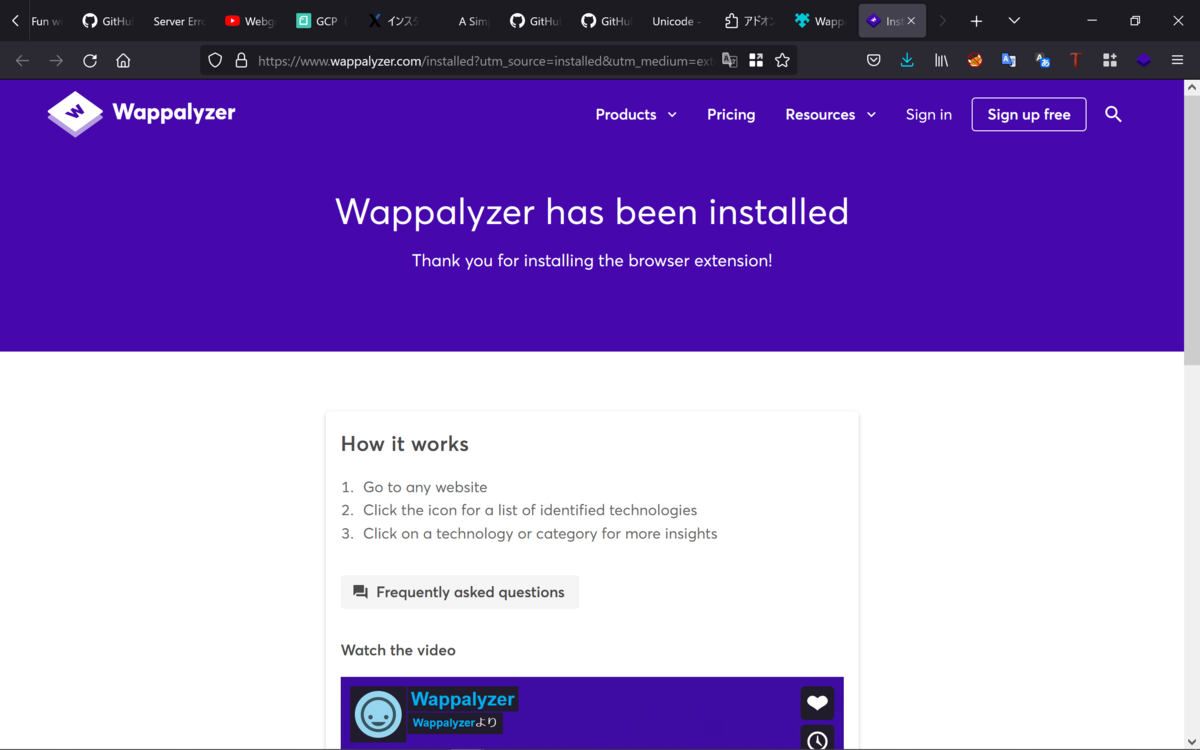Click the 'How it works' heading

(x=405, y=444)
